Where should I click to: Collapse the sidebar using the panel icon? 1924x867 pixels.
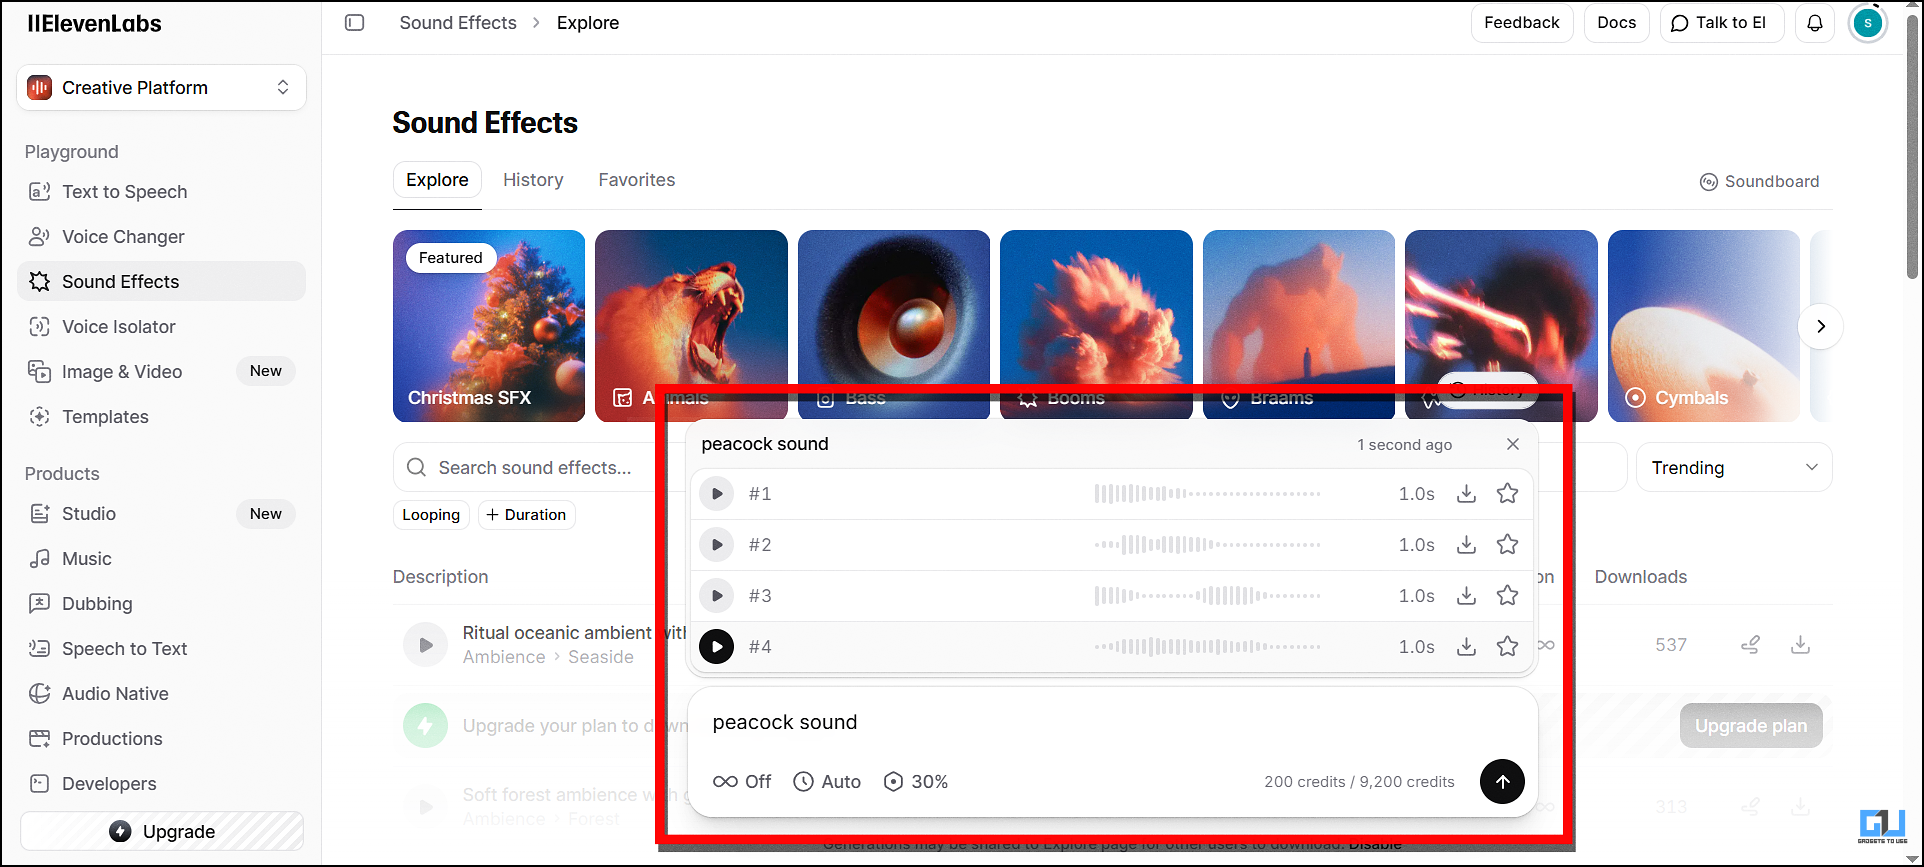pyautogui.click(x=354, y=23)
